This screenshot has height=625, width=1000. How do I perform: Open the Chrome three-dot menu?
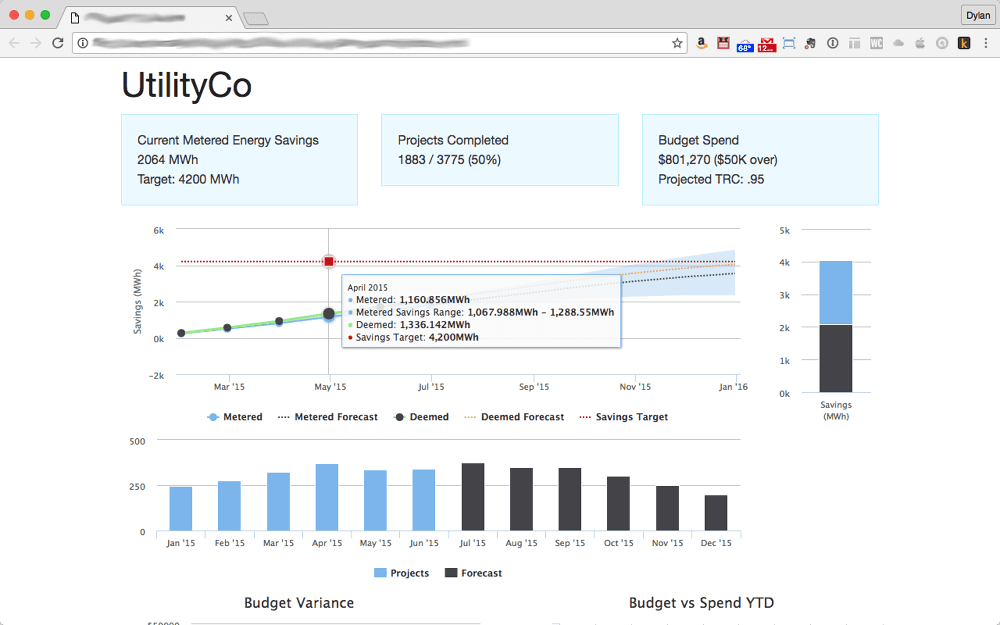click(986, 43)
